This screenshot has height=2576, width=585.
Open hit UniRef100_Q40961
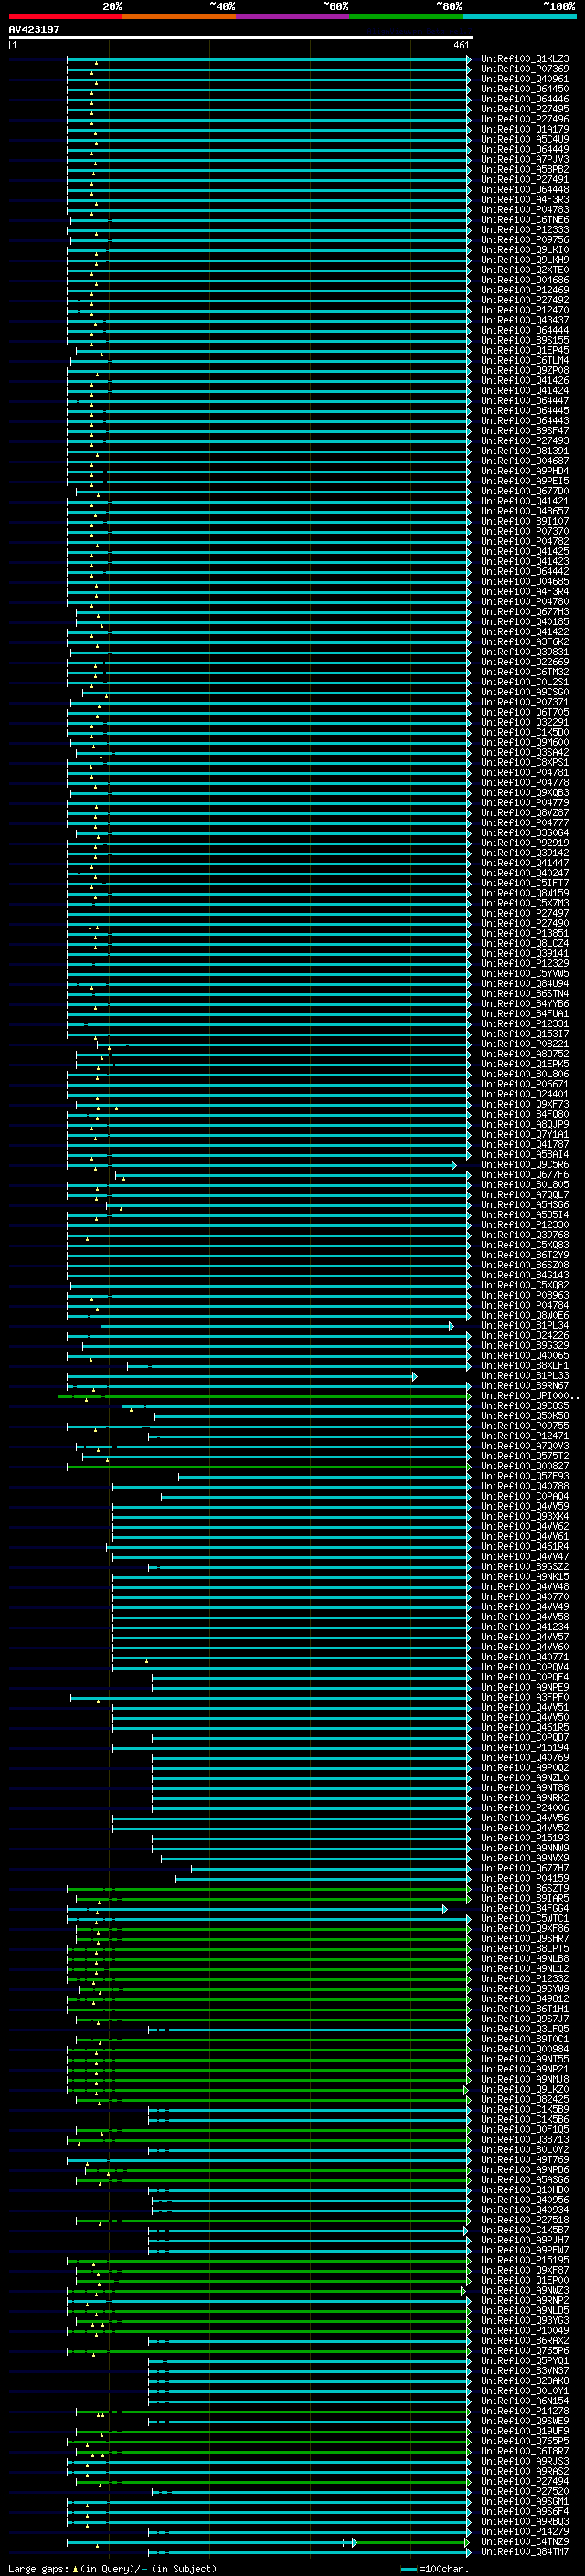pos(524,79)
